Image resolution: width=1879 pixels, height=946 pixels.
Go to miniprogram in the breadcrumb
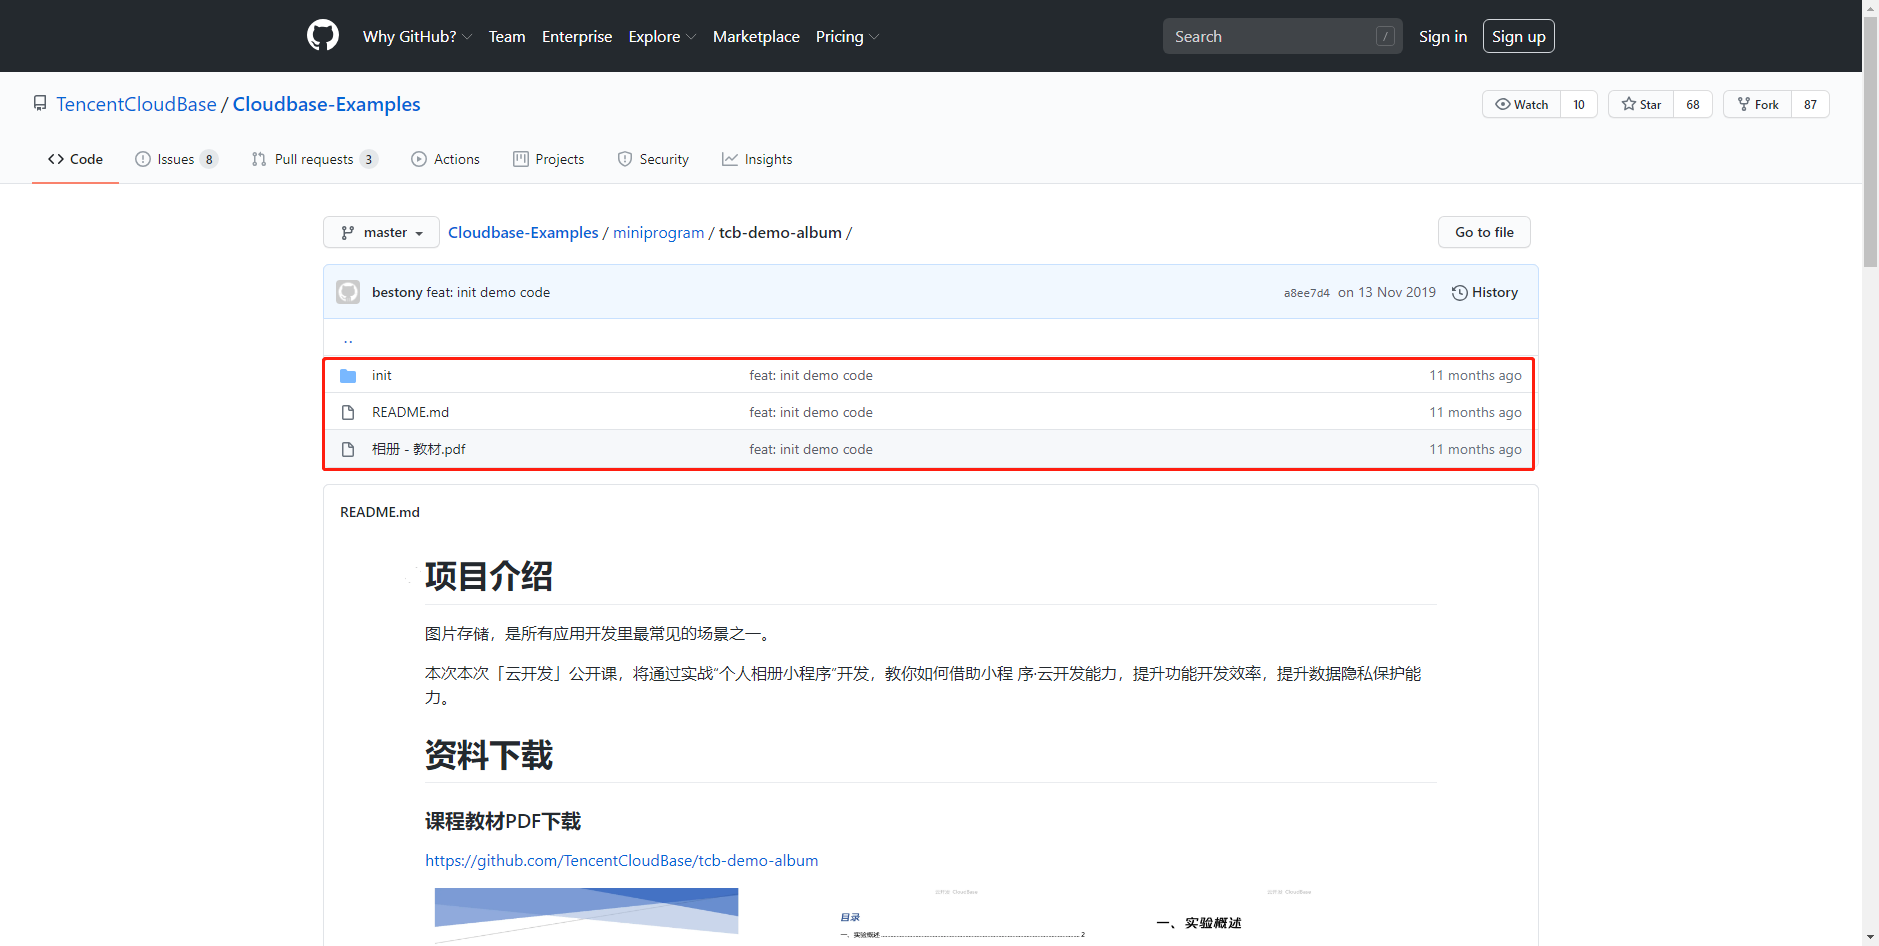click(x=658, y=232)
